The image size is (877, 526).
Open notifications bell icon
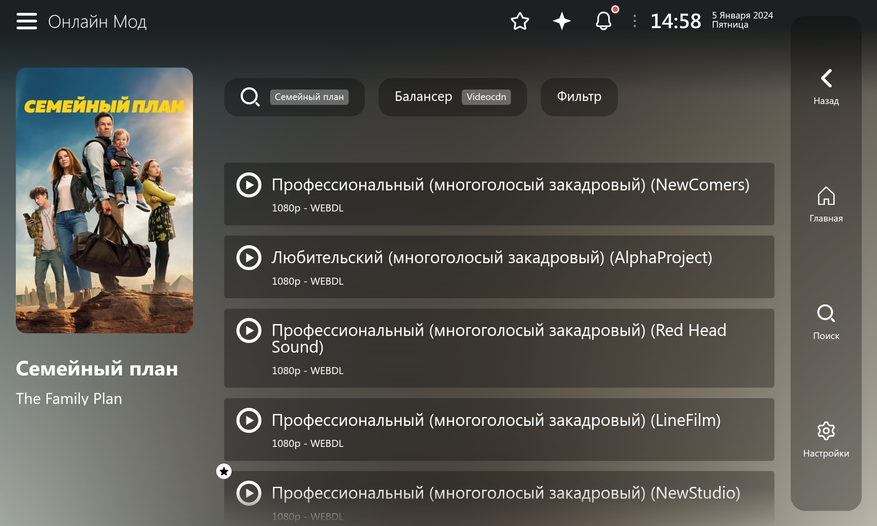tap(604, 21)
